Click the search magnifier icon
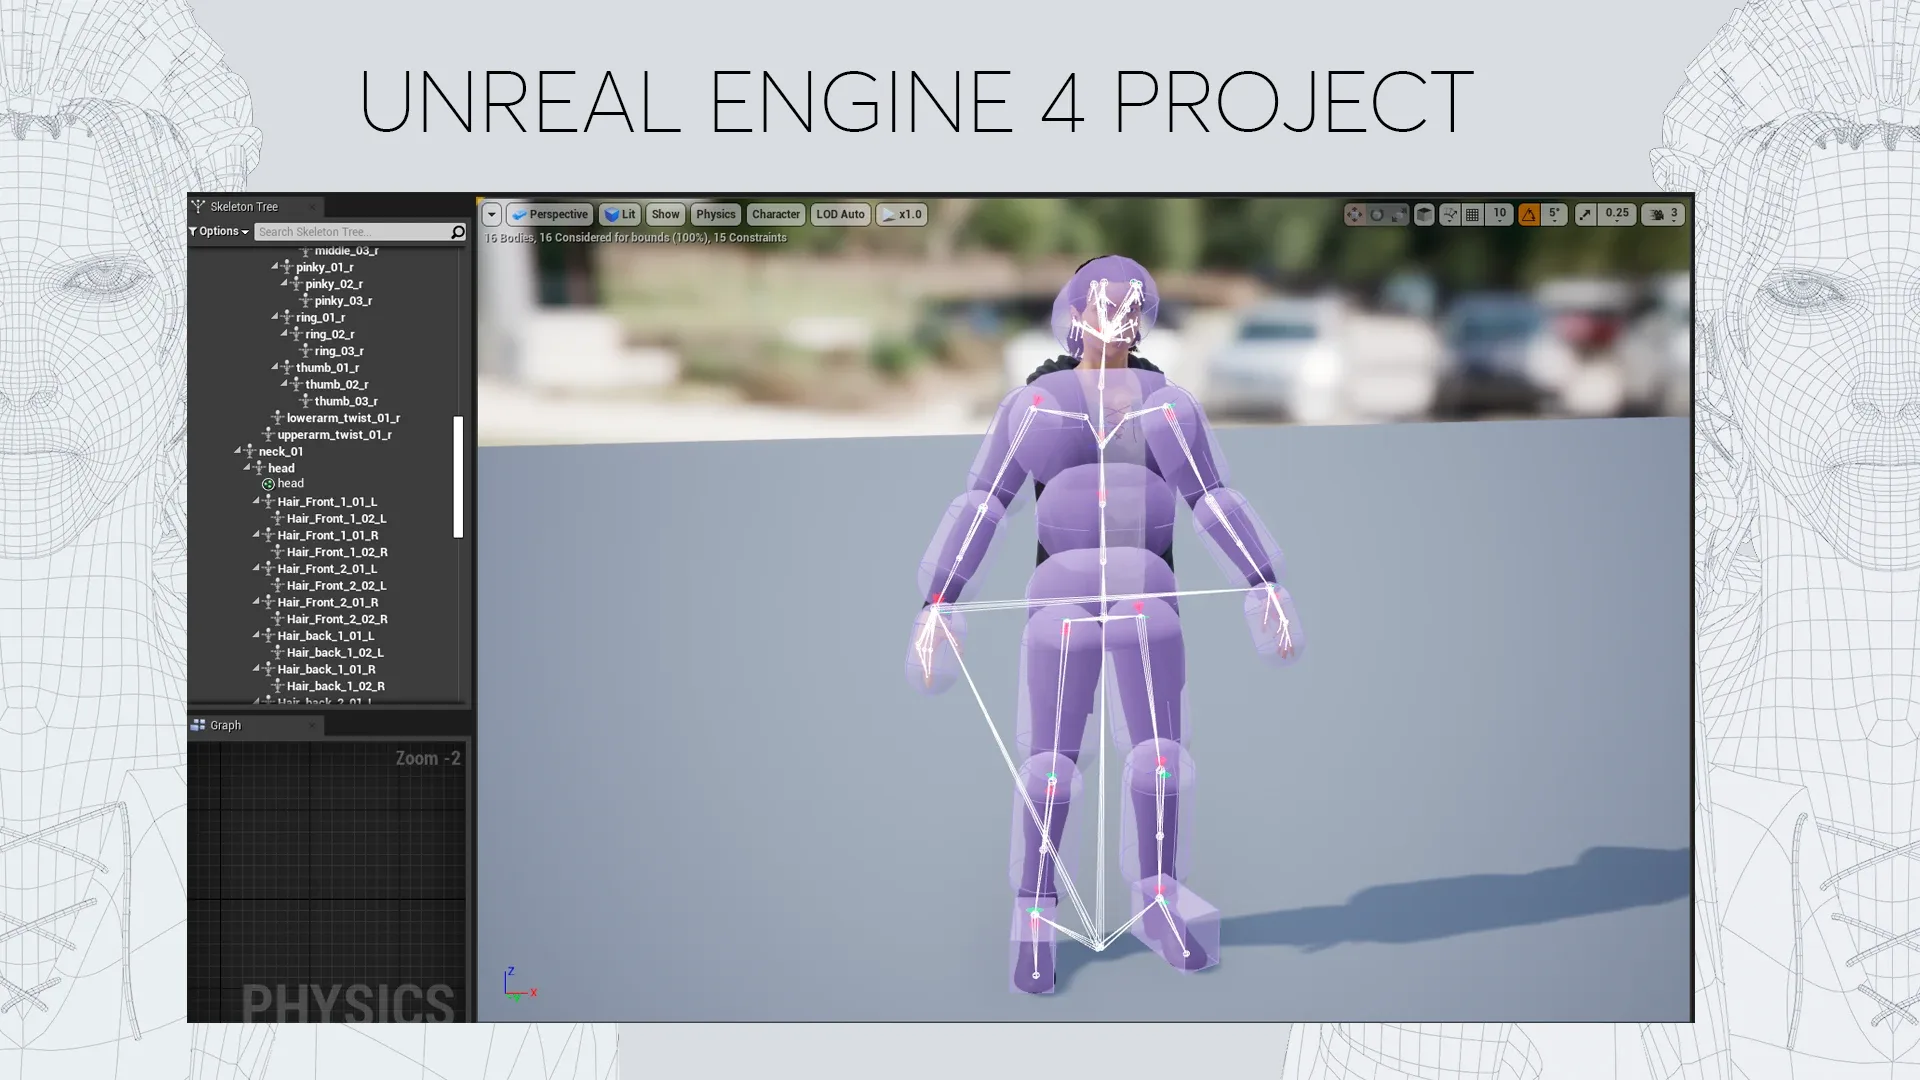The image size is (1920, 1080). 458,231
